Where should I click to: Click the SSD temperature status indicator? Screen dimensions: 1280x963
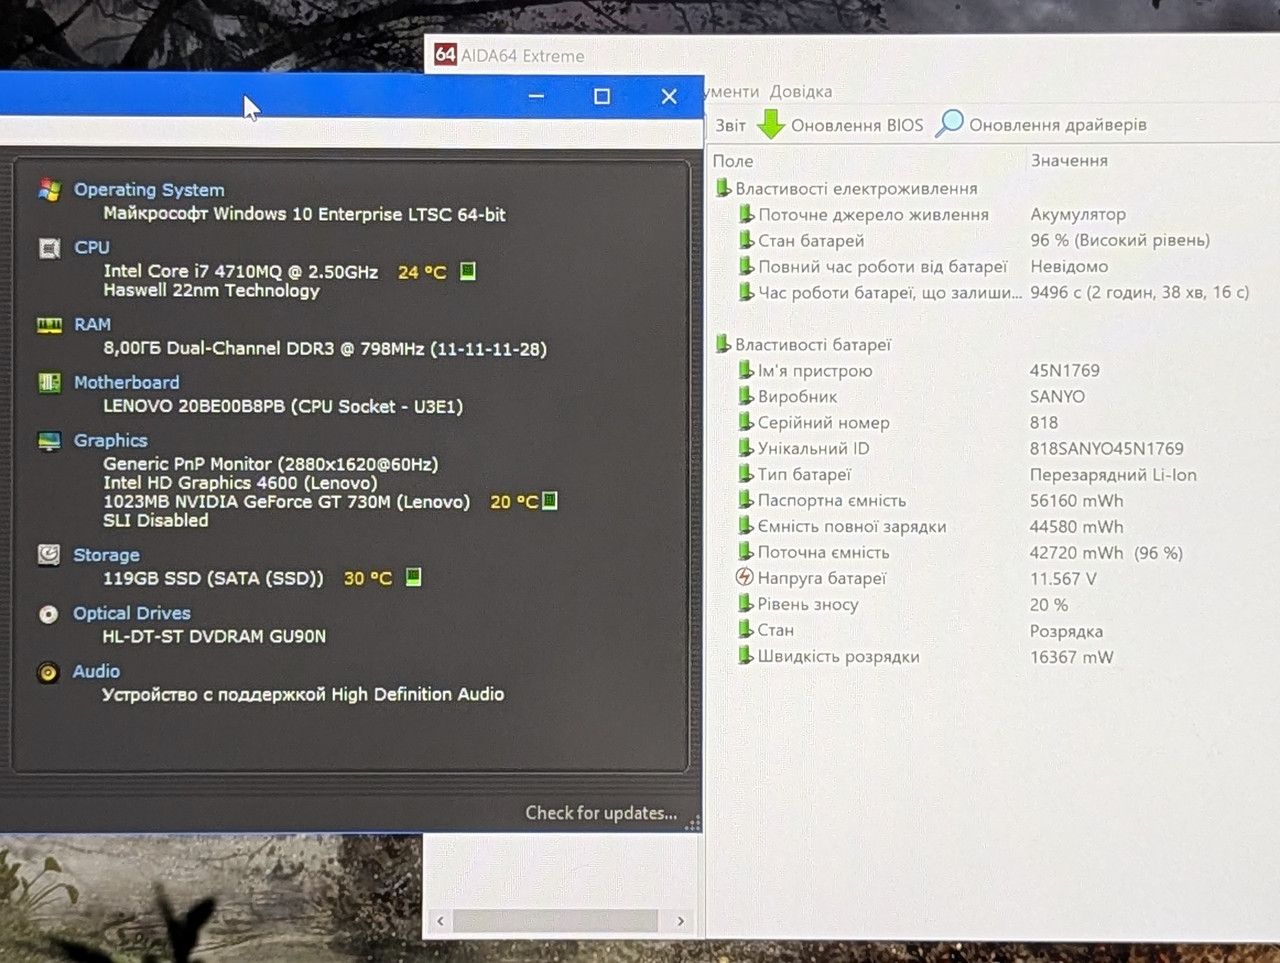[413, 577]
